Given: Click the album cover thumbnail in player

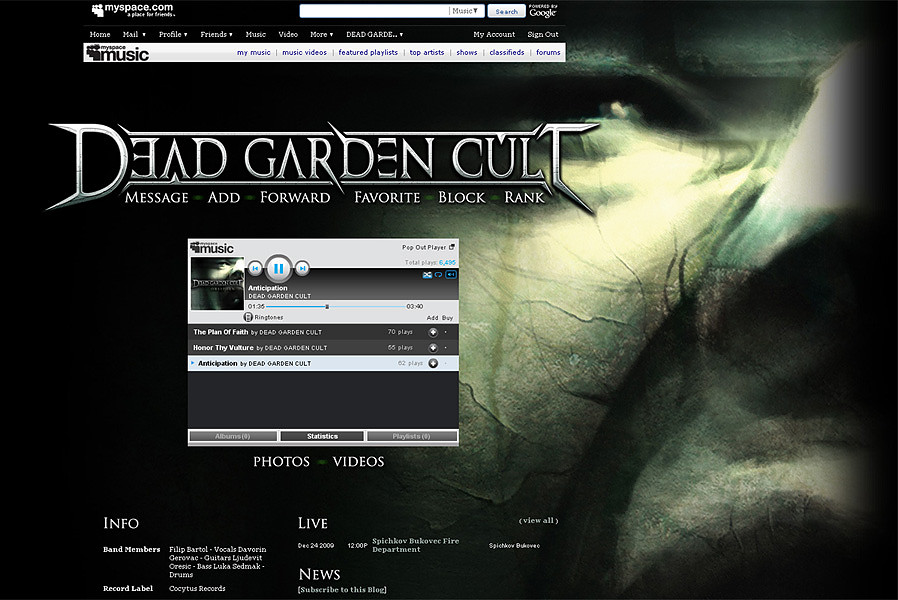Looking at the screenshot, I should [x=218, y=283].
